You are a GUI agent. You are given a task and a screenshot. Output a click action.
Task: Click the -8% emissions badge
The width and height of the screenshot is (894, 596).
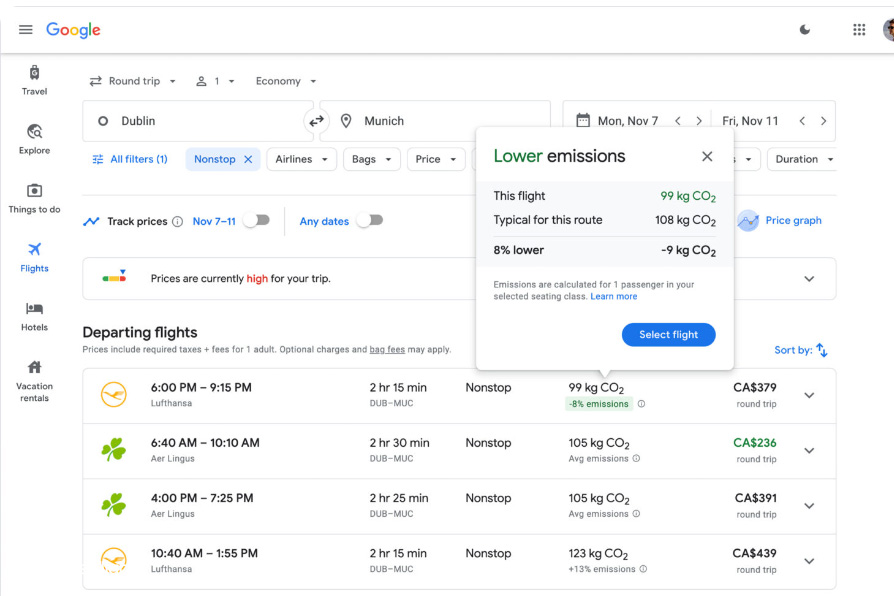[599, 404]
